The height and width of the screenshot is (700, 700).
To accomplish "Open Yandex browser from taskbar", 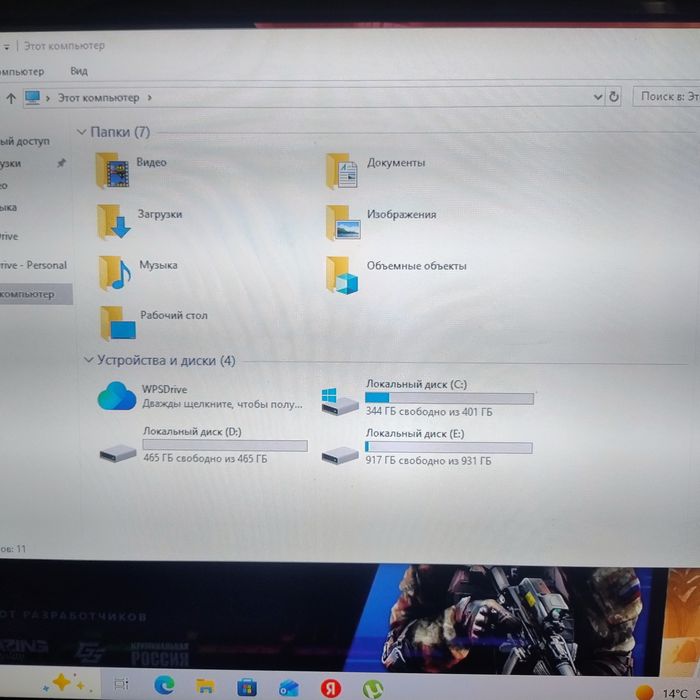I will pos(331,688).
